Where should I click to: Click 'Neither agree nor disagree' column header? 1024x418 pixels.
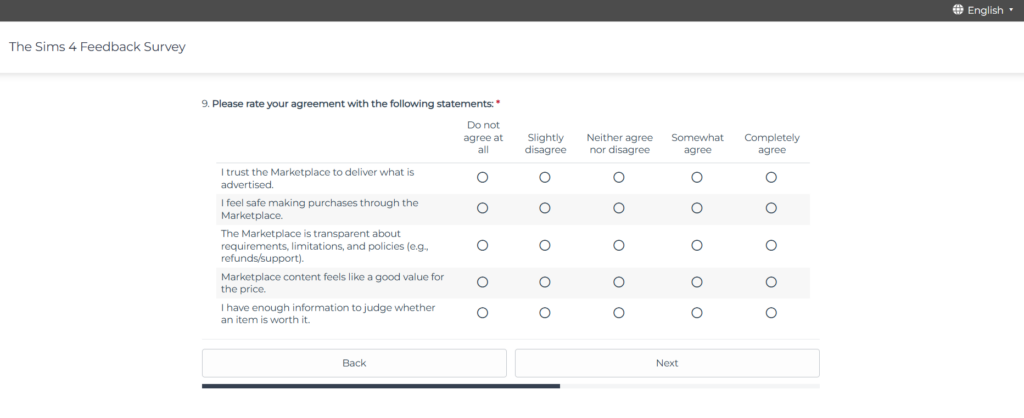click(x=619, y=144)
